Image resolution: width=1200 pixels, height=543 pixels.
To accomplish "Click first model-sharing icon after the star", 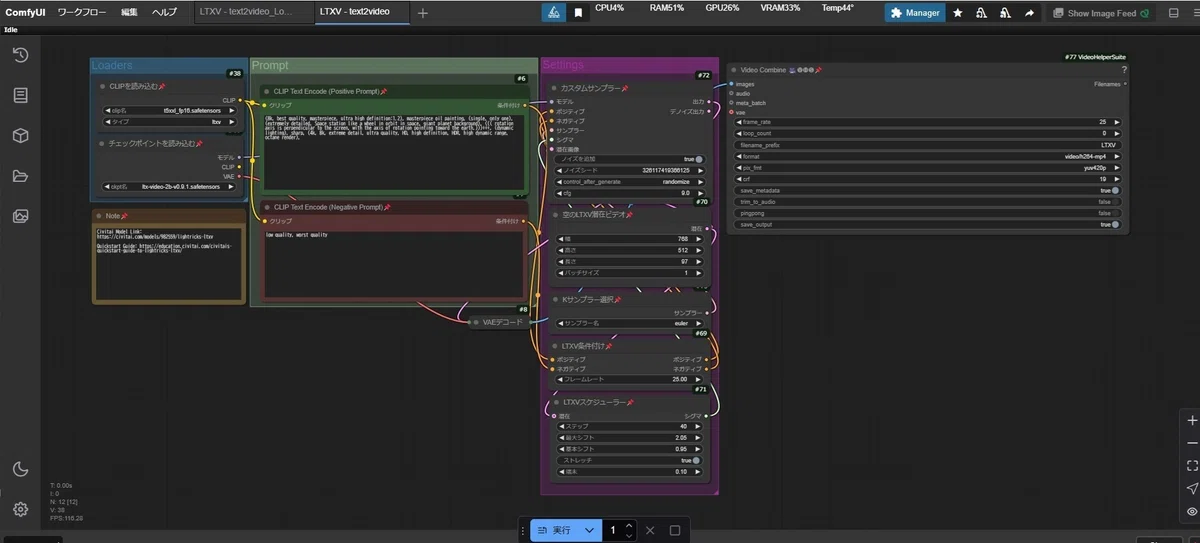I will (981, 13).
